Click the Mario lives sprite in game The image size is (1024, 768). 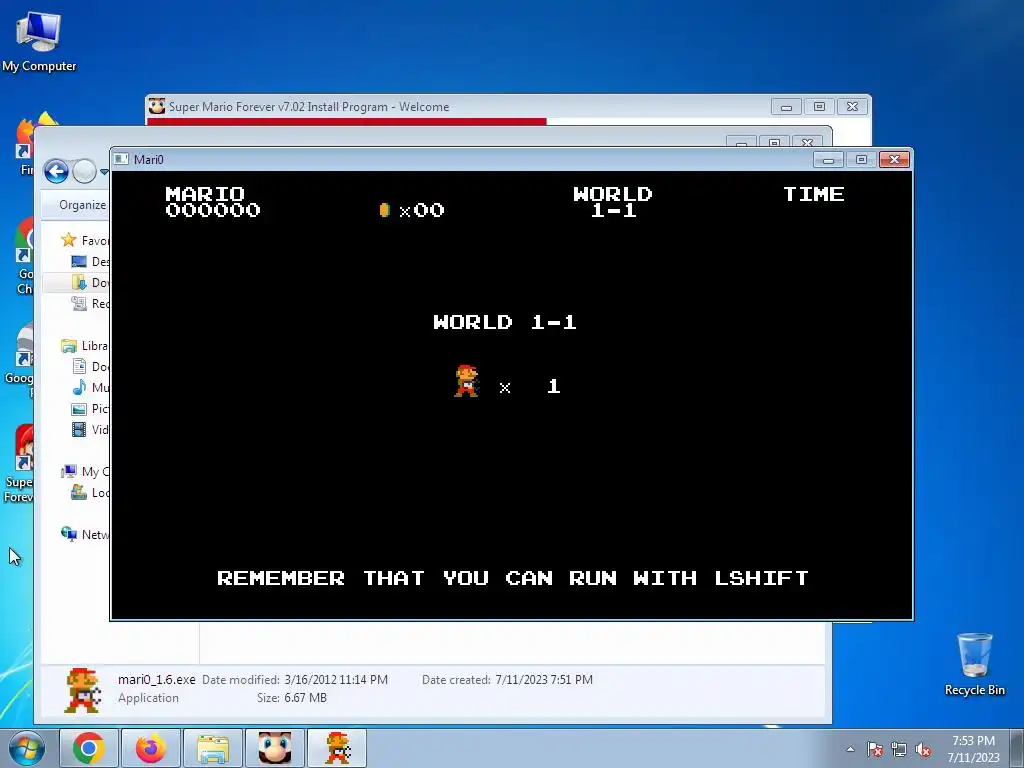pyautogui.click(x=466, y=381)
